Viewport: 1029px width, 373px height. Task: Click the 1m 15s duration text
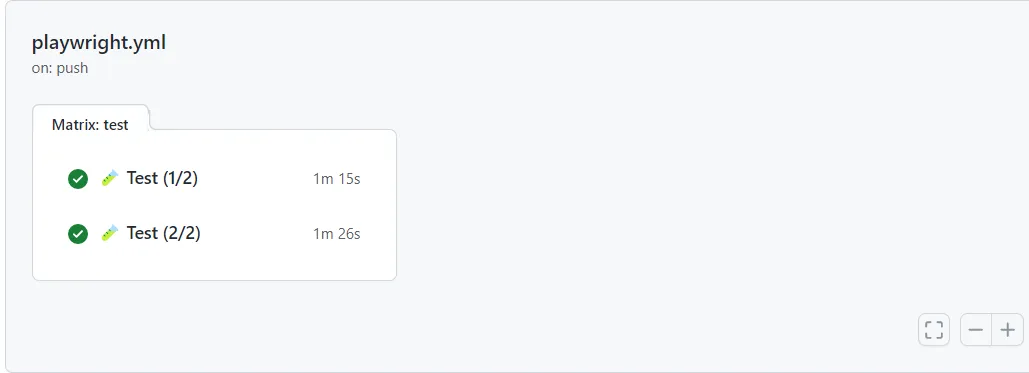pos(337,179)
